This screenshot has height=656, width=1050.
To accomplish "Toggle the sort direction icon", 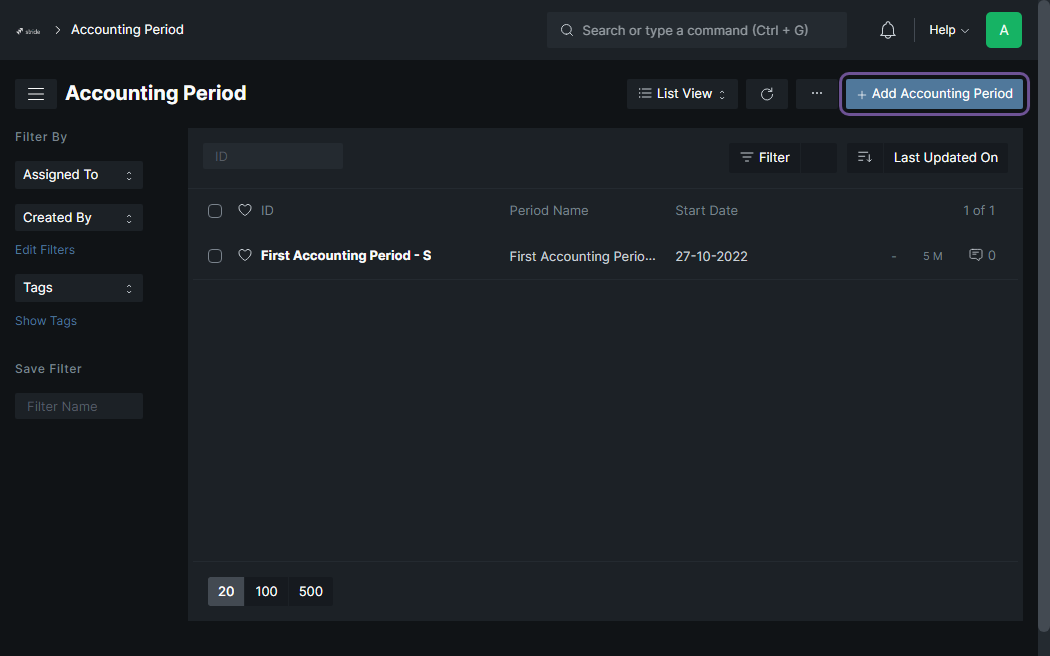I will 865,157.
